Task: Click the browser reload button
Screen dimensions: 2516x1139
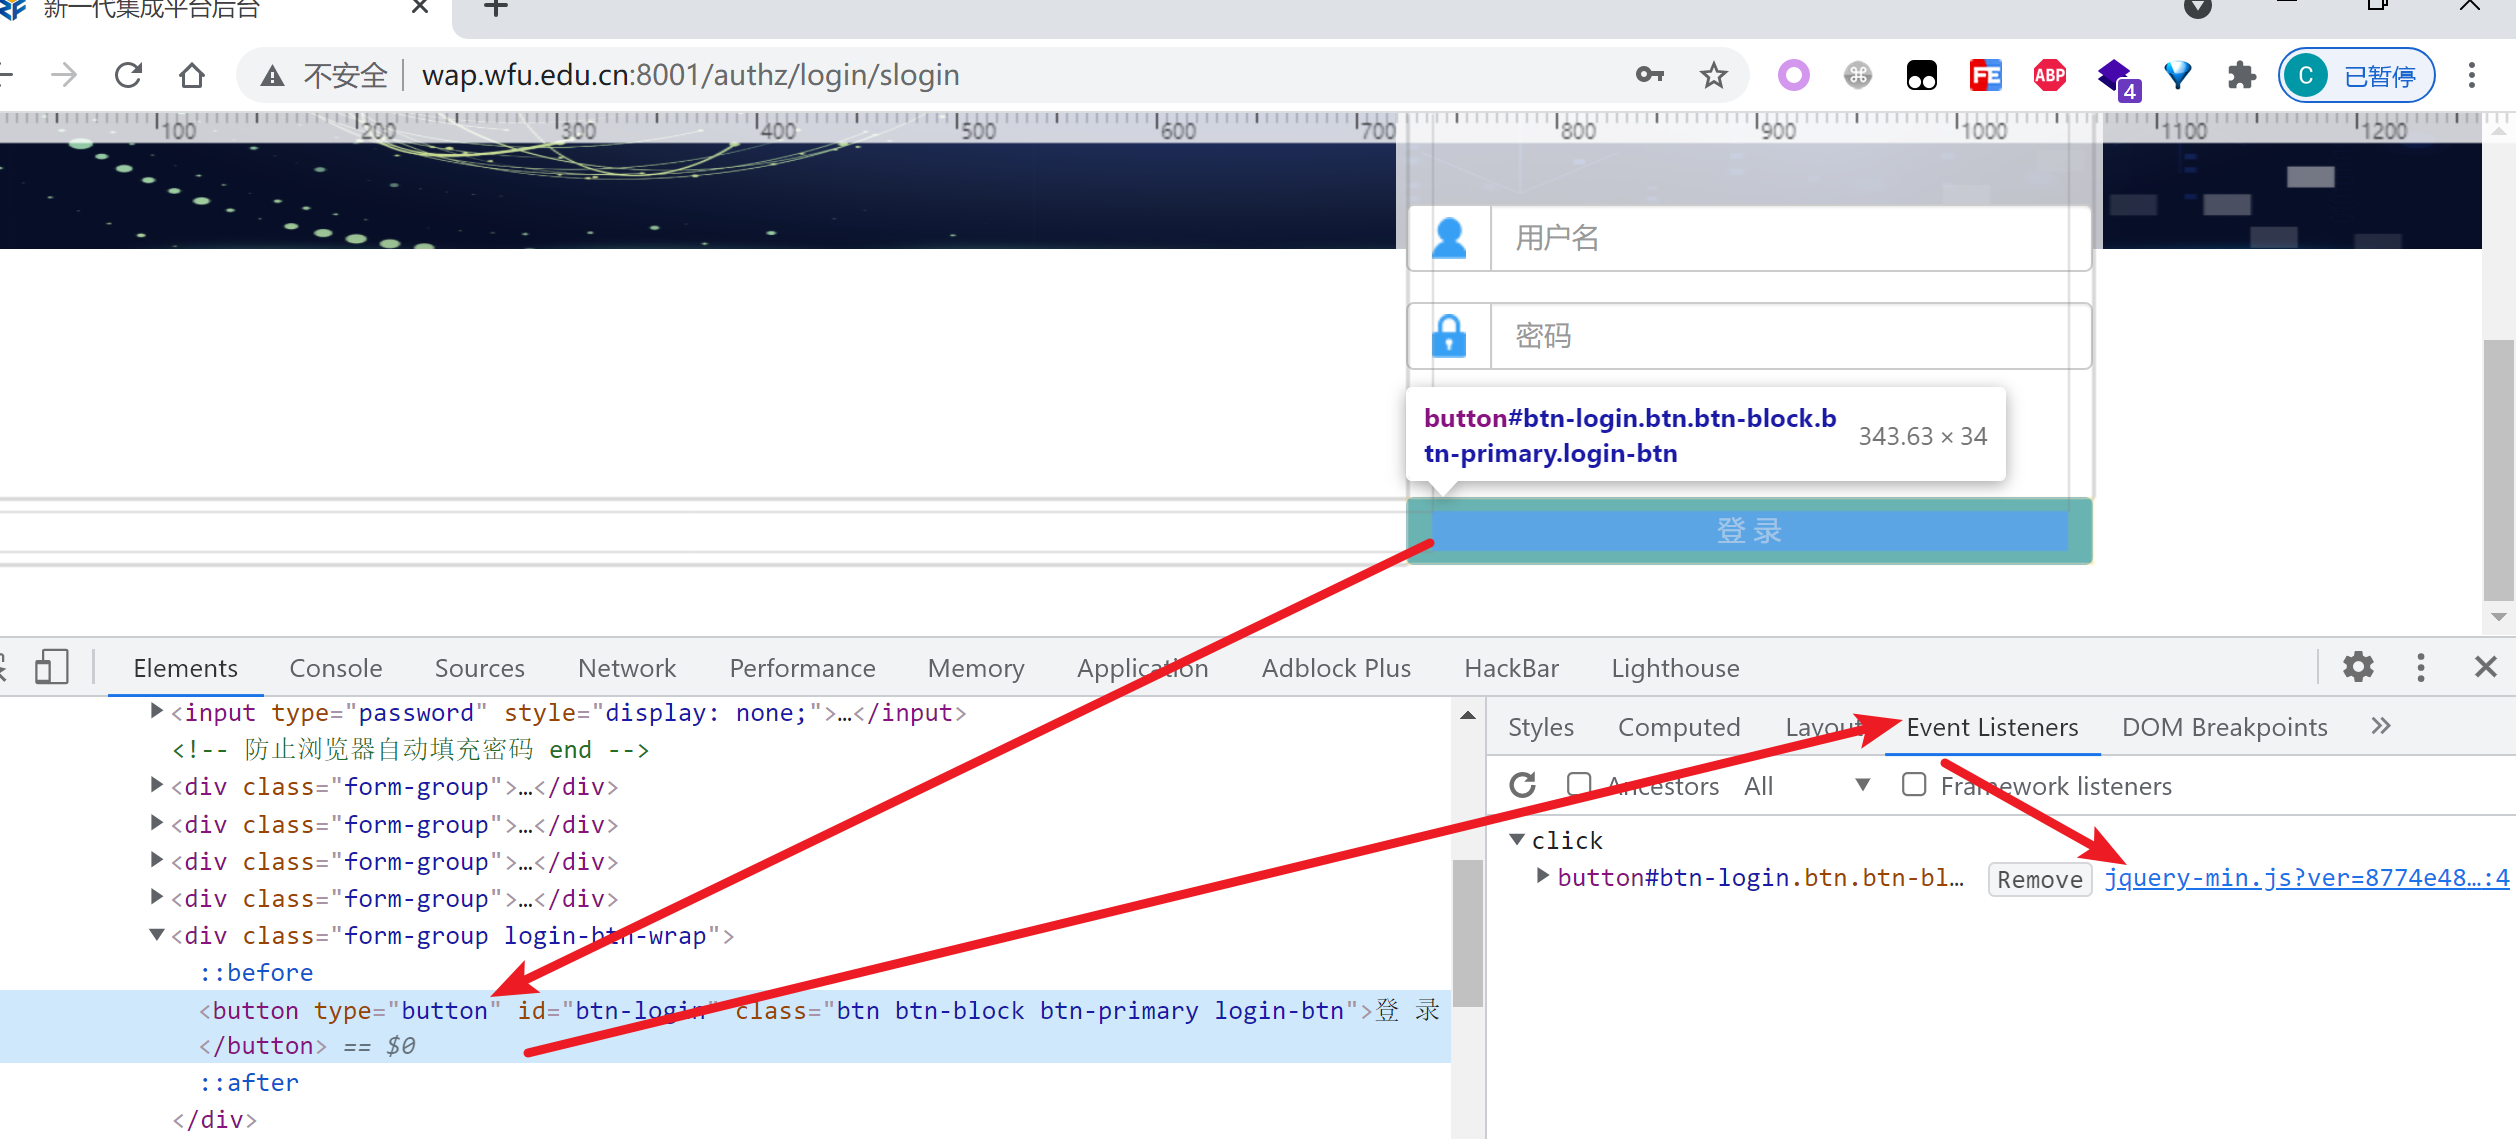Action: [128, 75]
